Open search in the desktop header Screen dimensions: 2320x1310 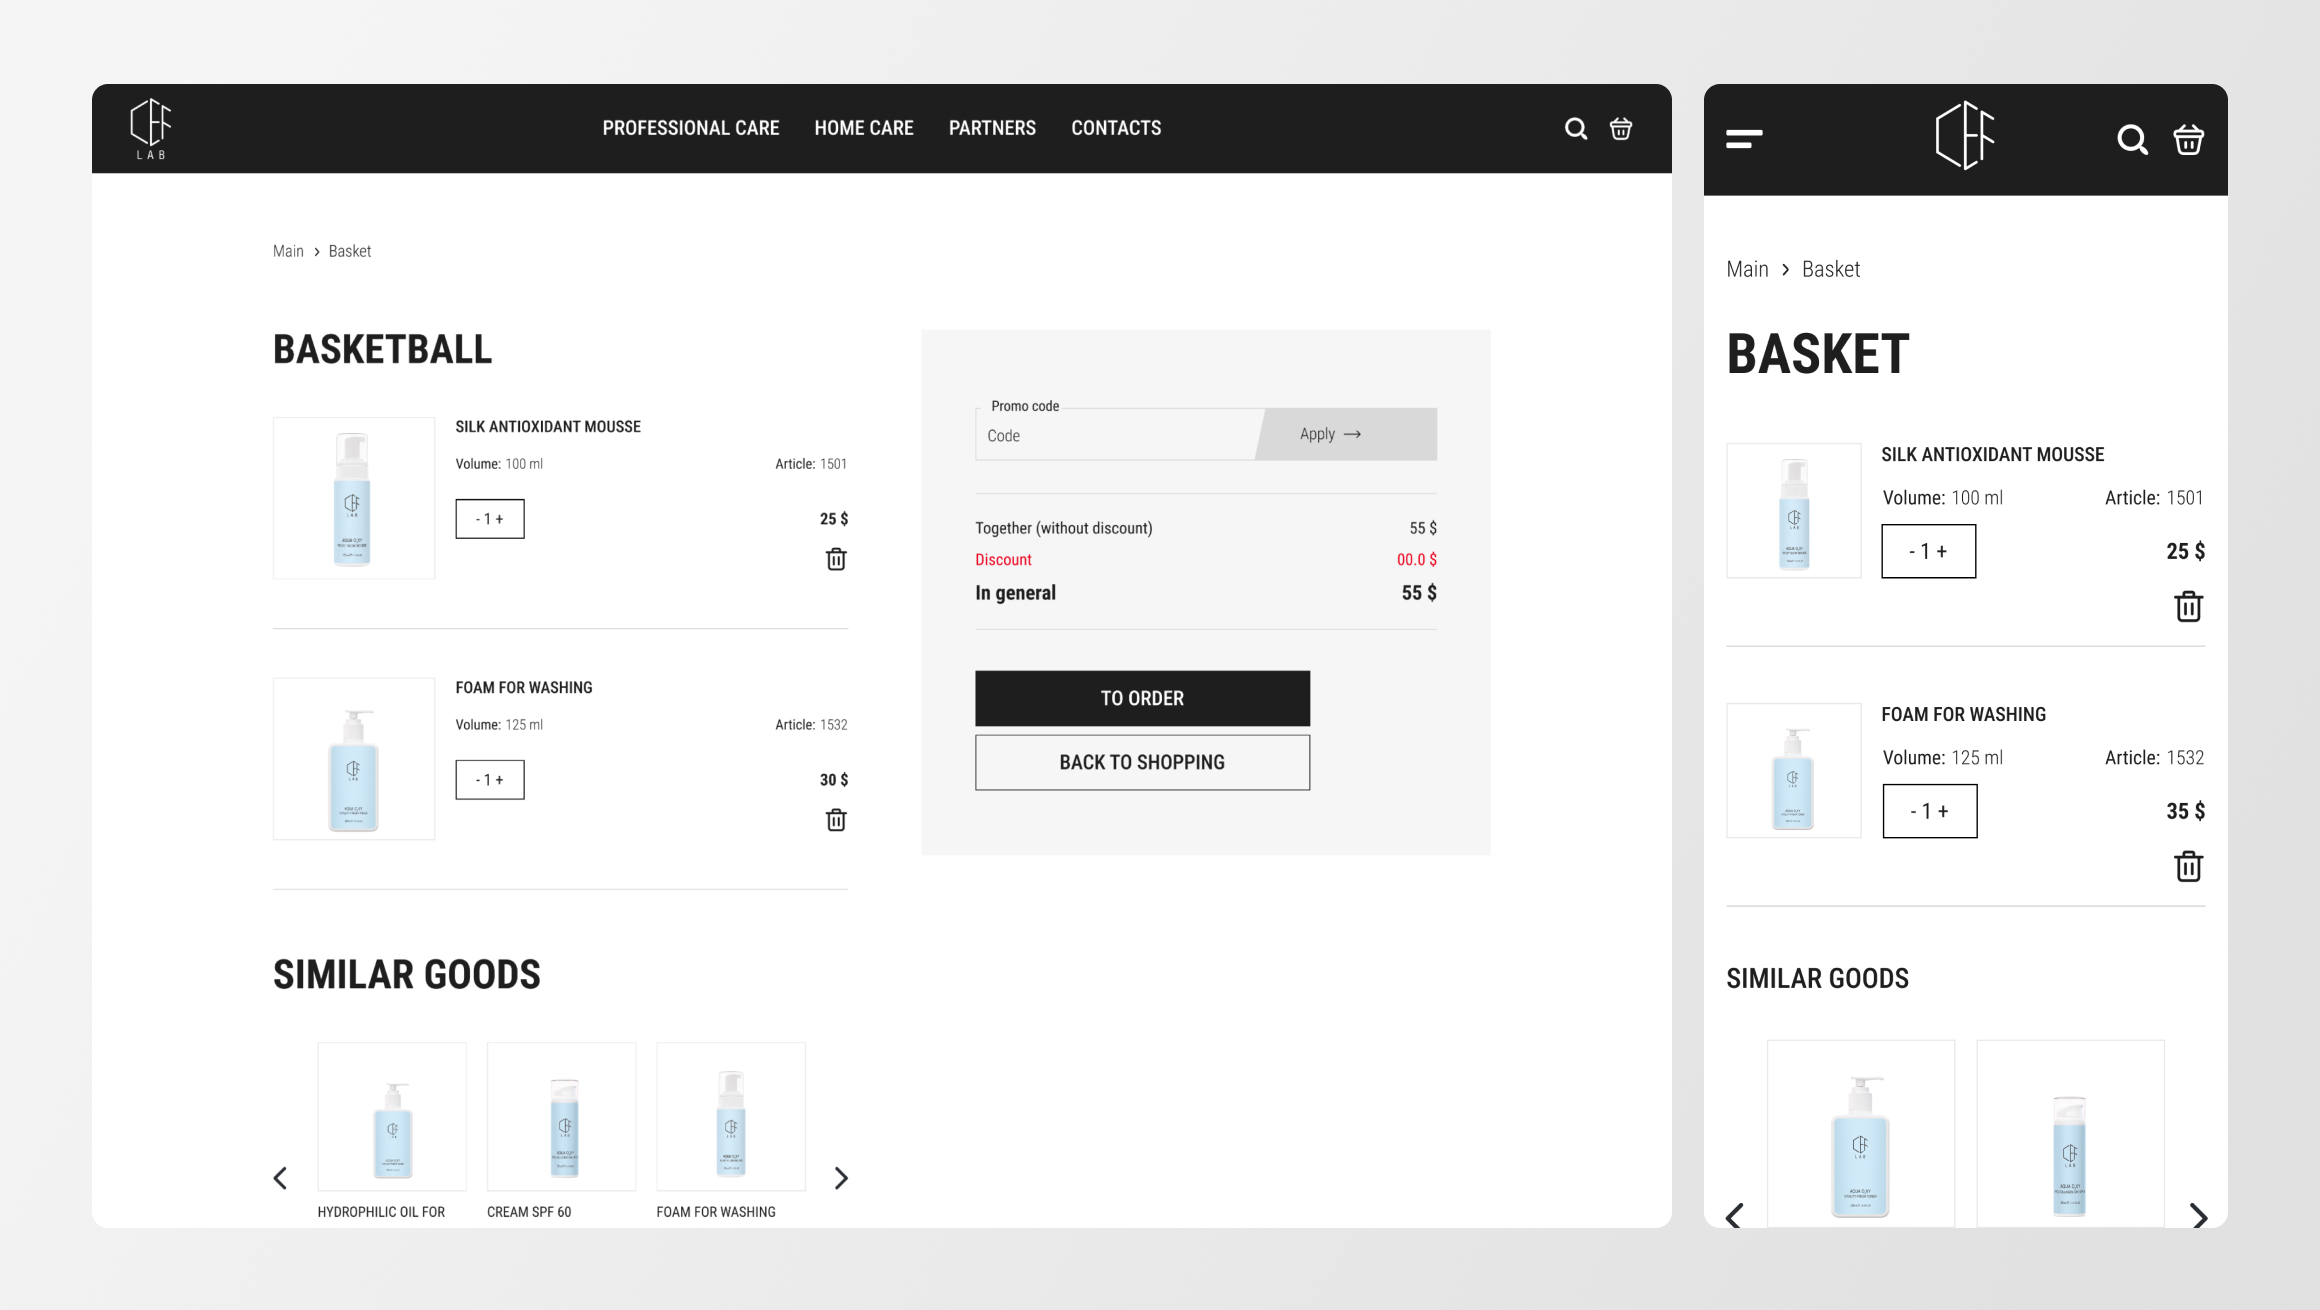click(1576, 128)
